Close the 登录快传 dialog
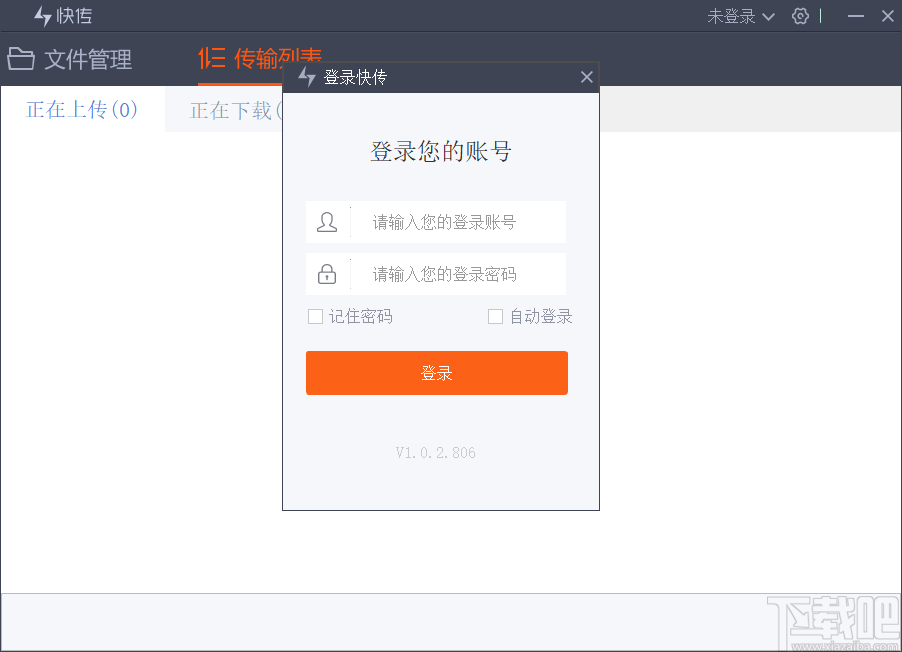The height and width of the screenshot is (652, 902). pyautogui.click(x=587, y=76)
